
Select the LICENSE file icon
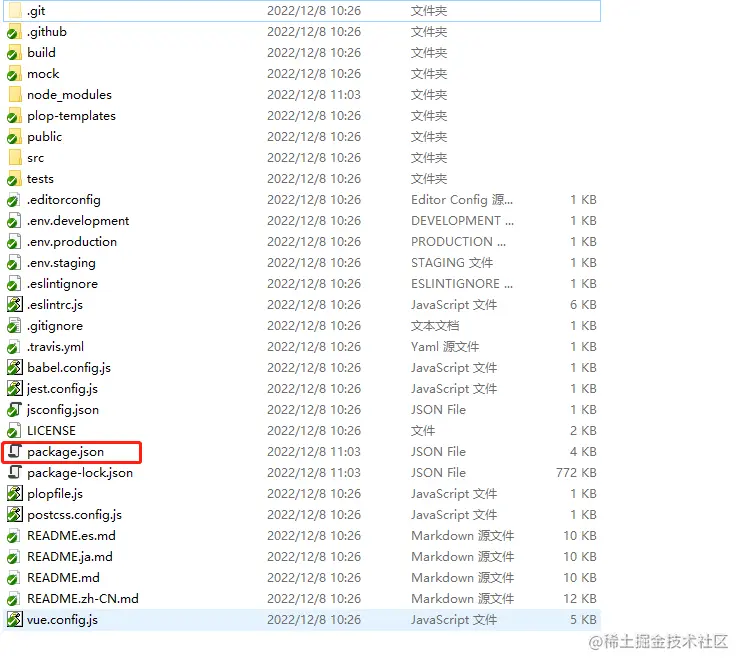(14, 430)
